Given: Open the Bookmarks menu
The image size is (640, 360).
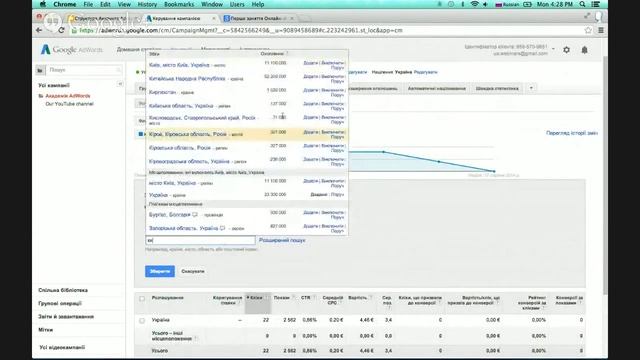Looking at the screenshot, I should click(179, 4).
